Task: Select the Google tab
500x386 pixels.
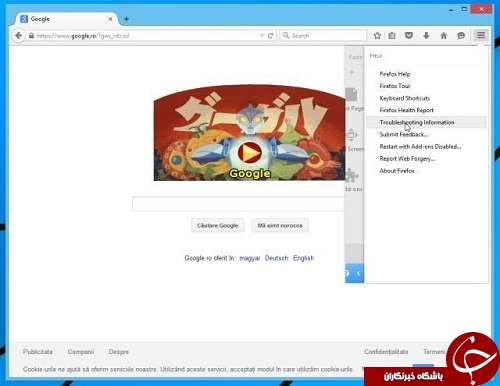Action: [66, 19]
